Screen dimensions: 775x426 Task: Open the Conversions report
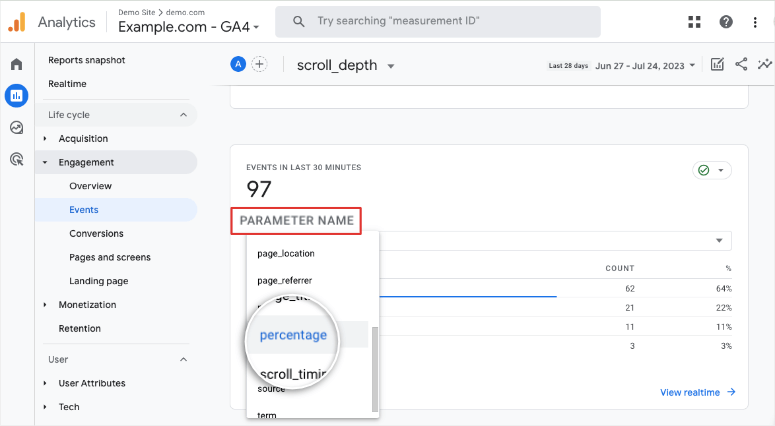pyautogui.click(x=96, y=233)
